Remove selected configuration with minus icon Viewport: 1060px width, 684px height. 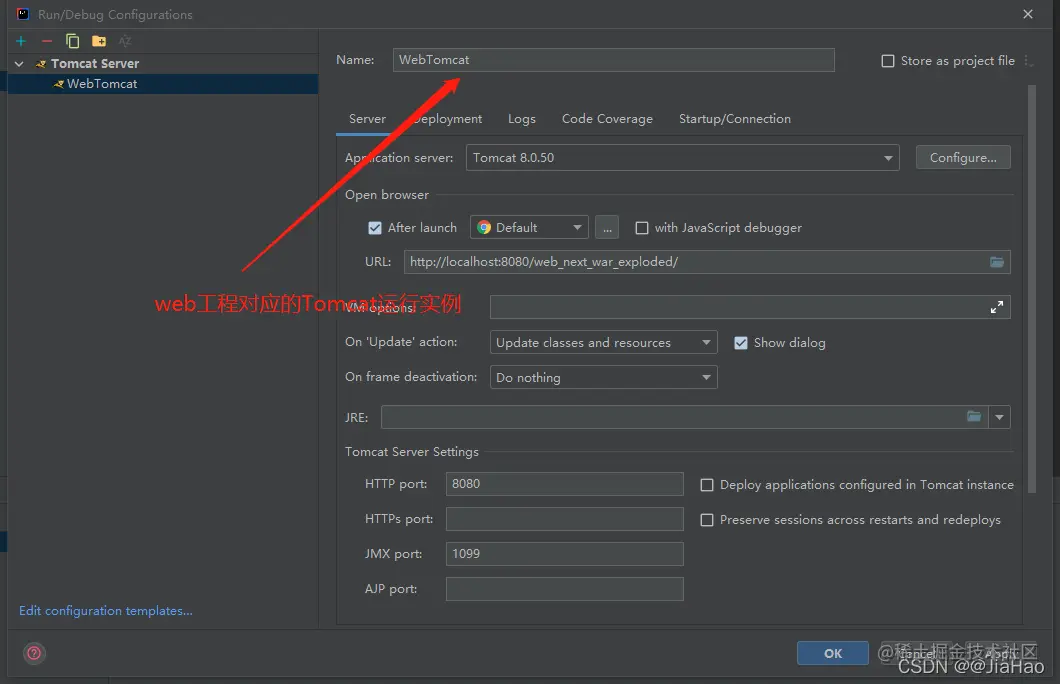47,41
